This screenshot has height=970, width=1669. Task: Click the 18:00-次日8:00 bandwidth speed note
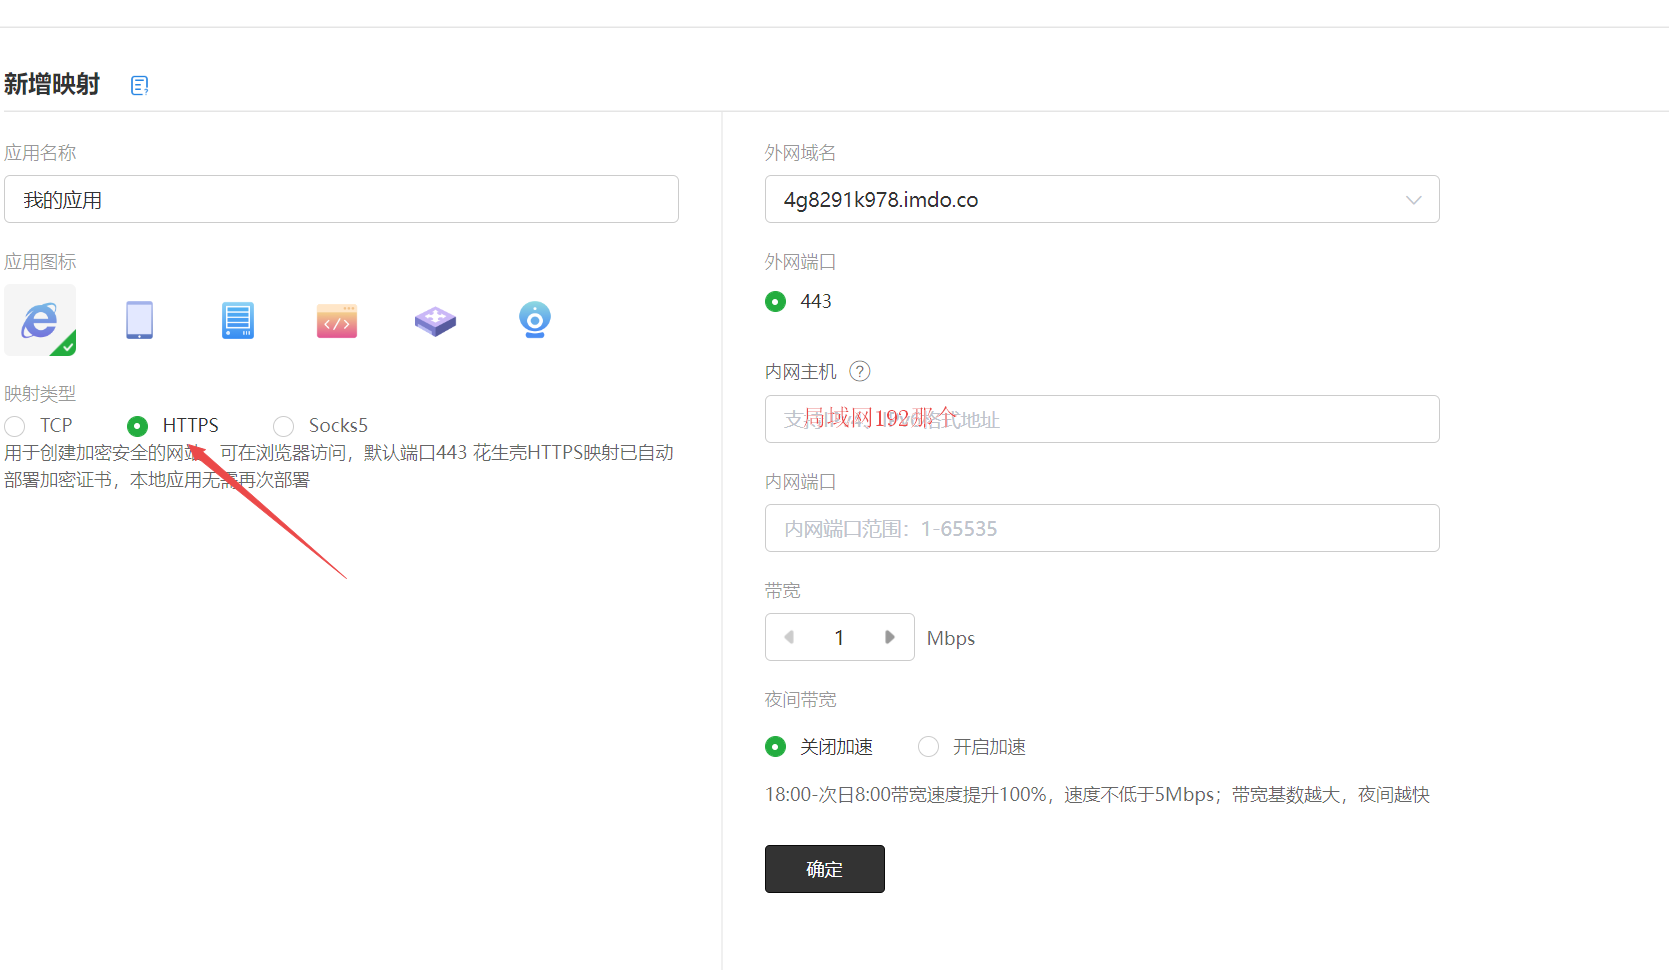pos(1097,795)
